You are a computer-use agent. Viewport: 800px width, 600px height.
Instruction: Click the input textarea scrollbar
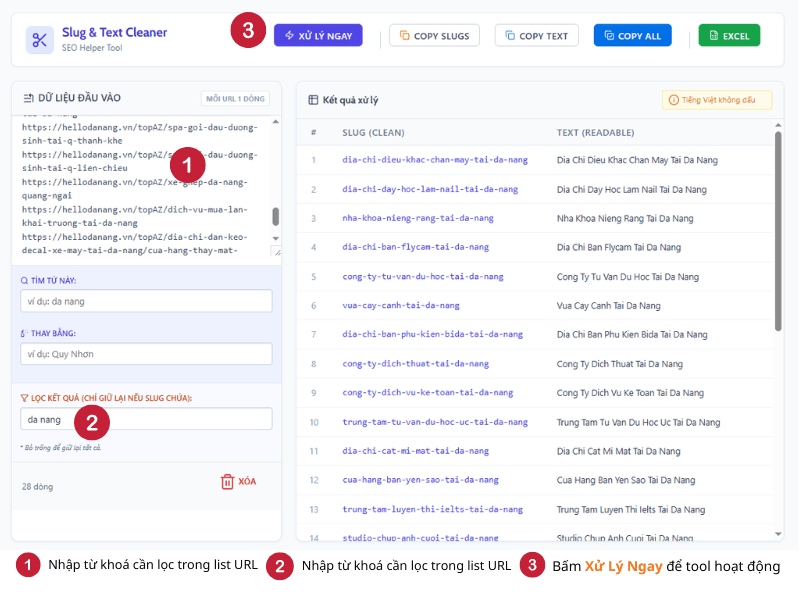coord(276,216)
